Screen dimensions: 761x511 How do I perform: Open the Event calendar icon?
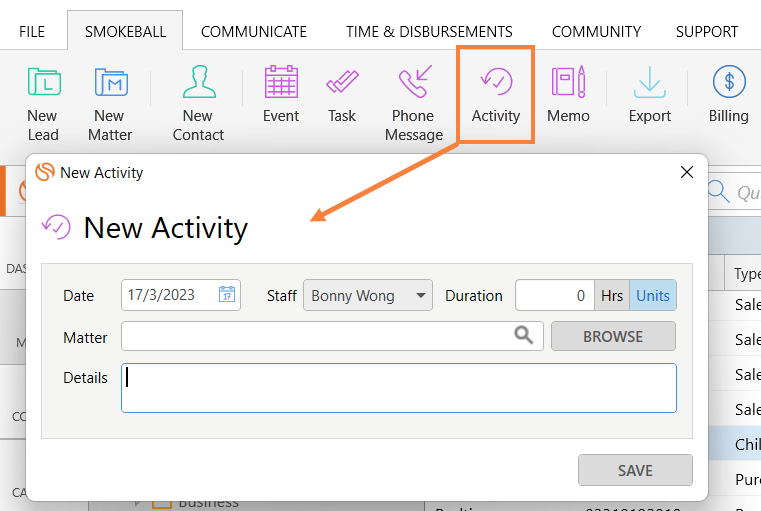[x=281, y=82]
